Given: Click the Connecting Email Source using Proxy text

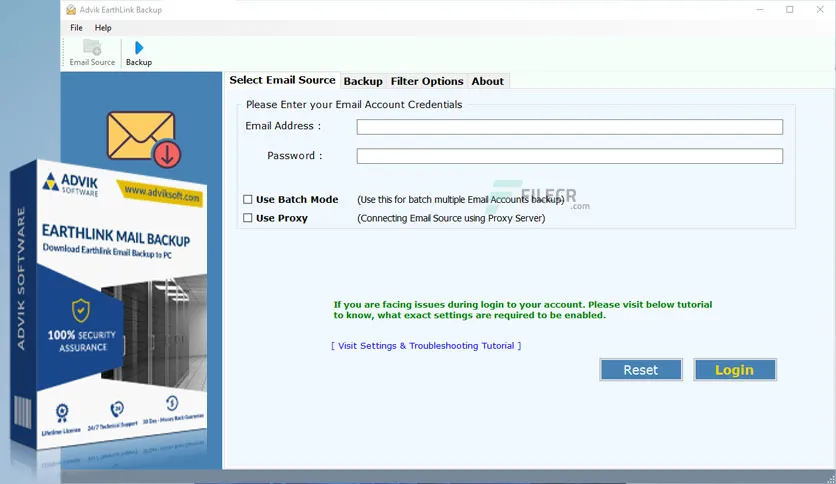Looking at the screenshot, I should (x=451, y=218).
